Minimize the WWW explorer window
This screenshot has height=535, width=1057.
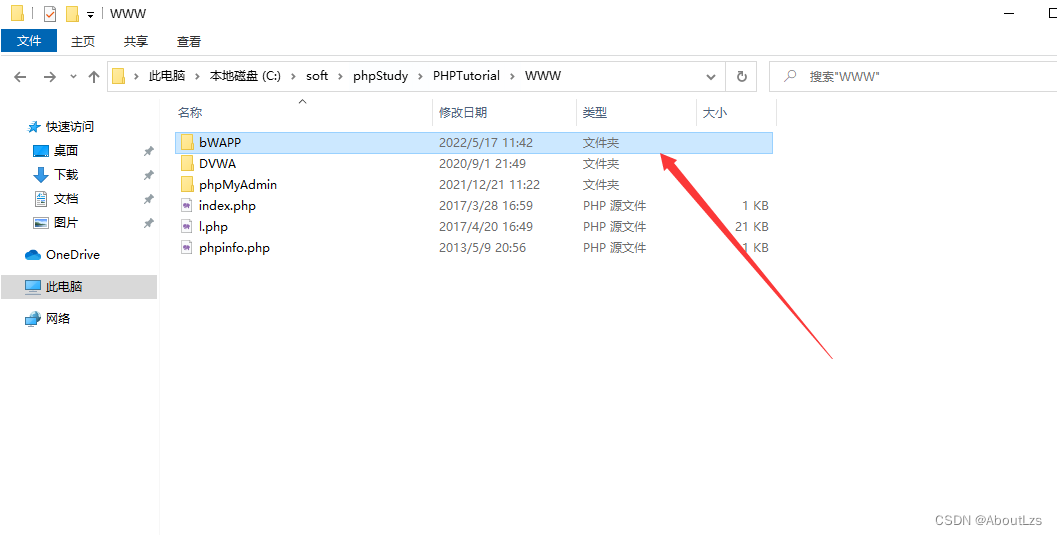click(x=1009, y=13)
